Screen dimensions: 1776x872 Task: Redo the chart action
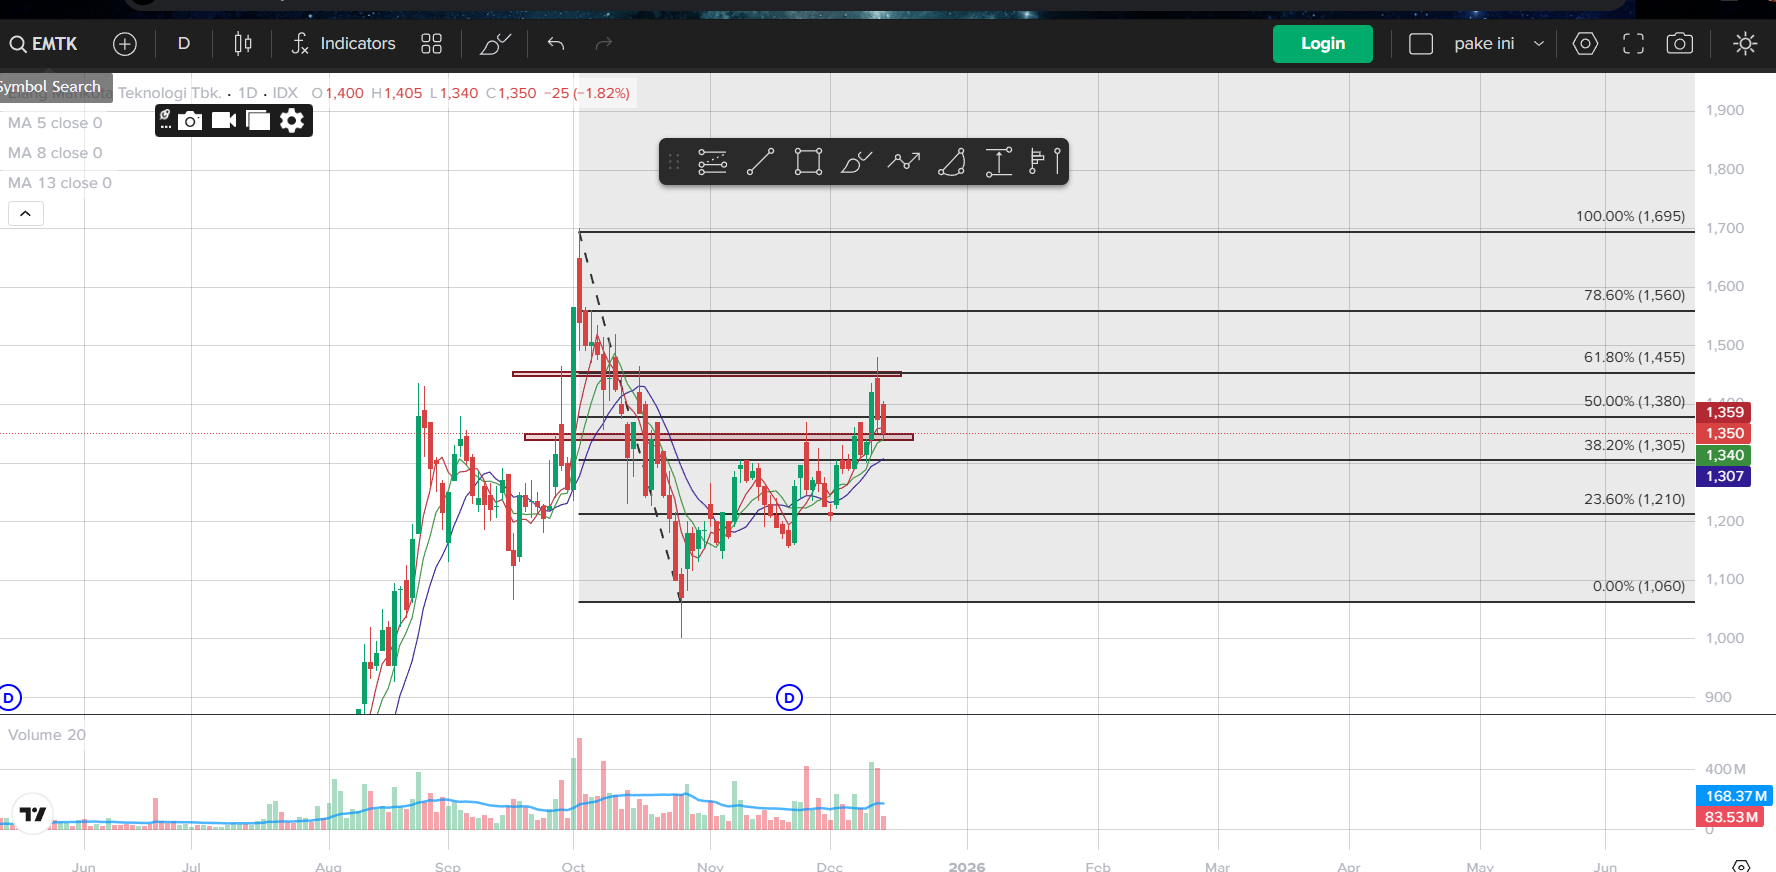pos(603,44)
